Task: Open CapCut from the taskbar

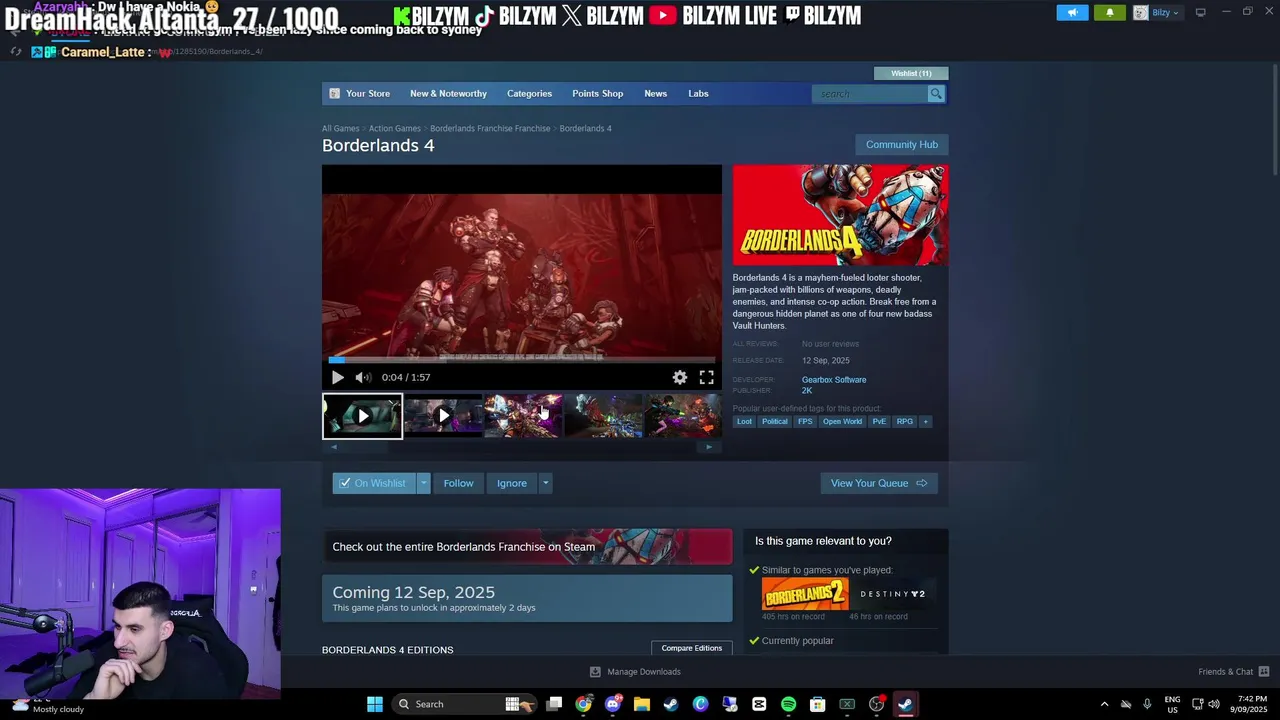Action: coord(759,704)
